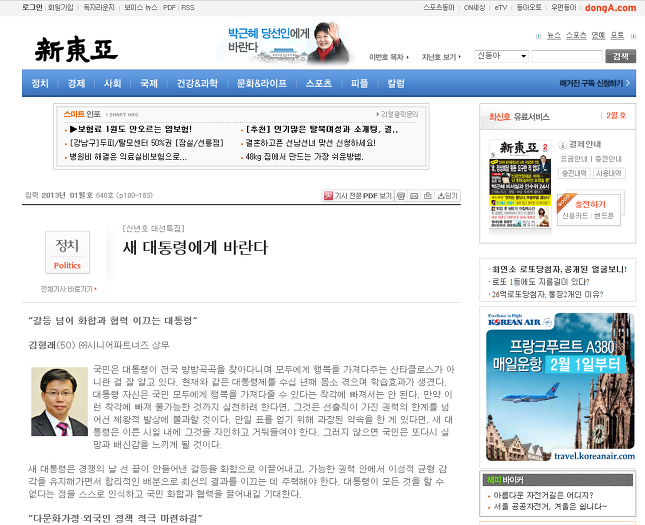The image size is (645, 525).
Task: Click the 新東亞 site logo
Action: click(x=76, y=49)
